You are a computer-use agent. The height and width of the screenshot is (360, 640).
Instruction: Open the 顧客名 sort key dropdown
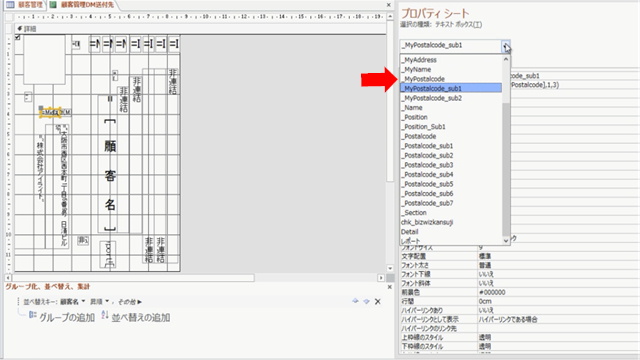coord(83,302)
